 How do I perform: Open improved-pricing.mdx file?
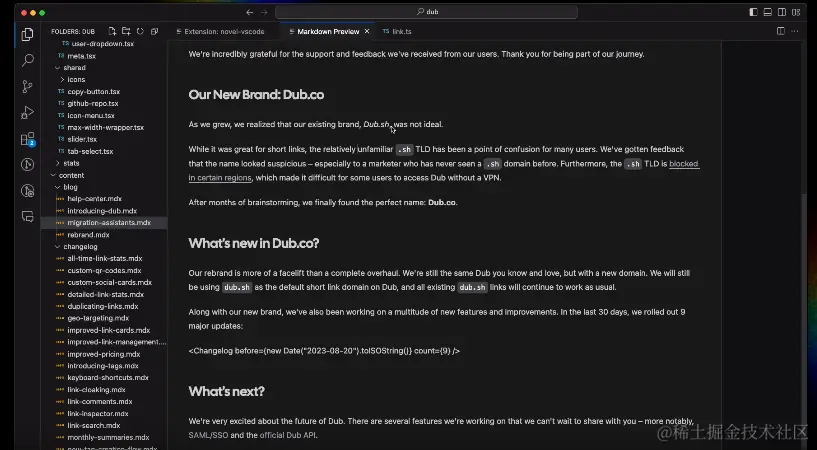click(104, 354)
